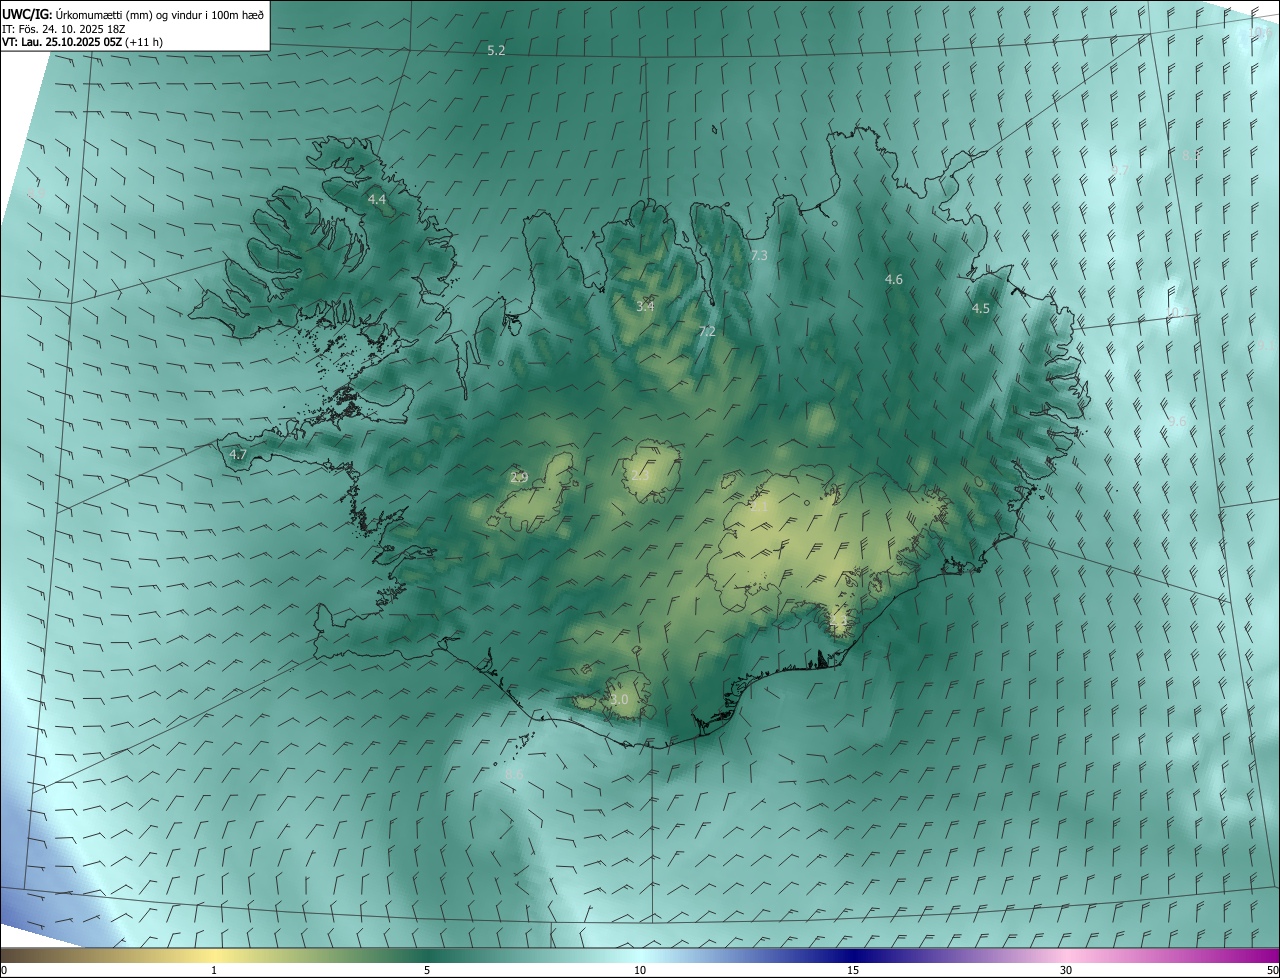This screenshot has width=1280, height=978.
Task: Click the 7.3 value on the map
Action: 759,256
